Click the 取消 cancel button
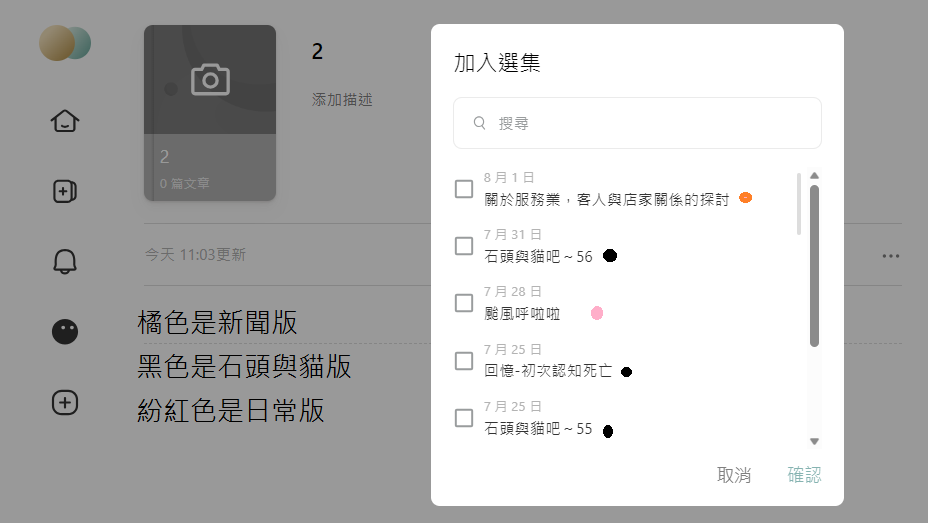Image resolution: width=928 pixels, height=523 pixels. 734,474
